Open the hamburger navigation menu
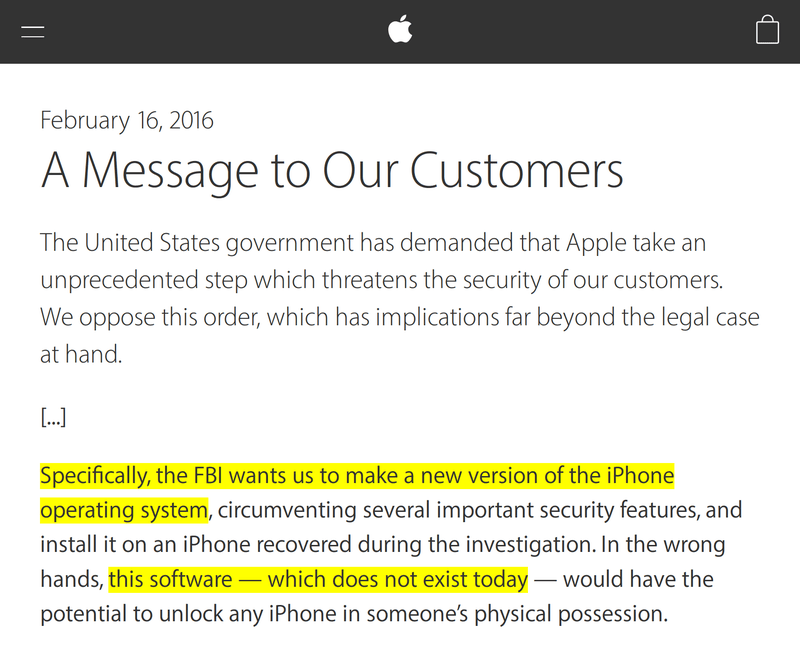This screenshot has height=645, width=800. point(33,32)
